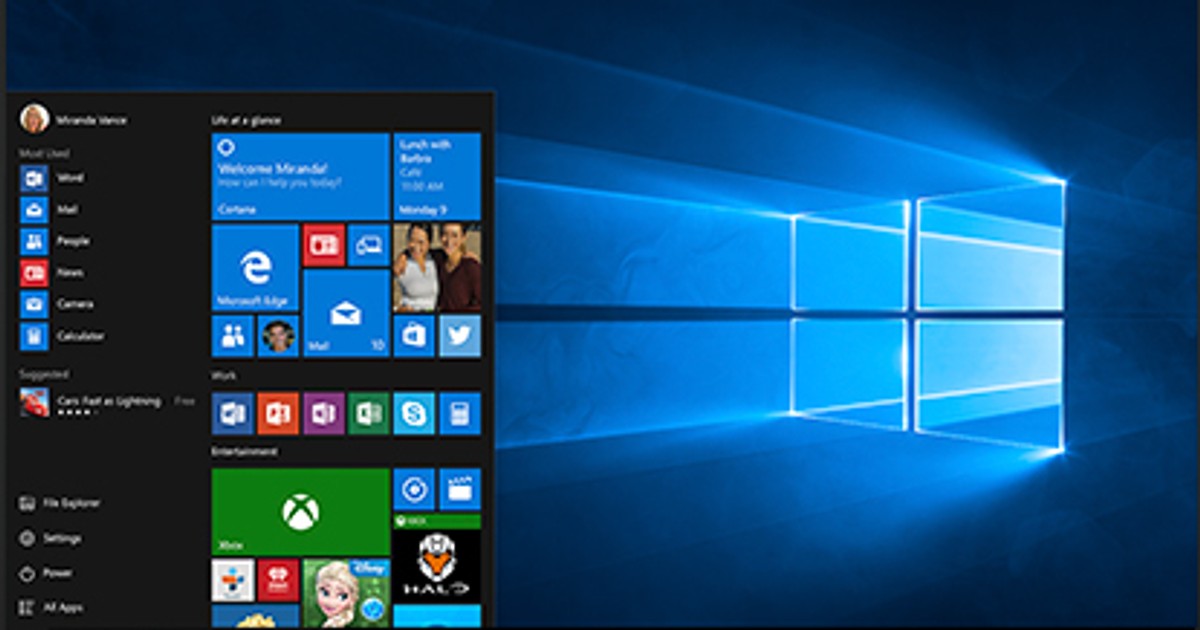Image resolution: width=1200 pixels, height=630 pixels.
Task: Open the Store shopping bag tile
Action: [x=414, y=336]
